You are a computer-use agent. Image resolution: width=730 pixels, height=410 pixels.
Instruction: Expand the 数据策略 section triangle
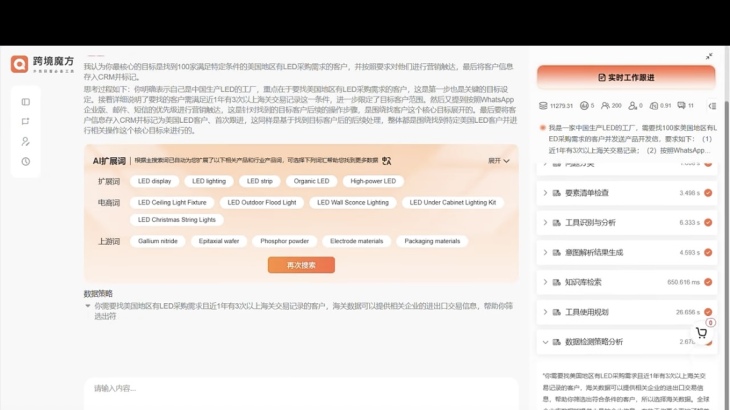(89, 305)
